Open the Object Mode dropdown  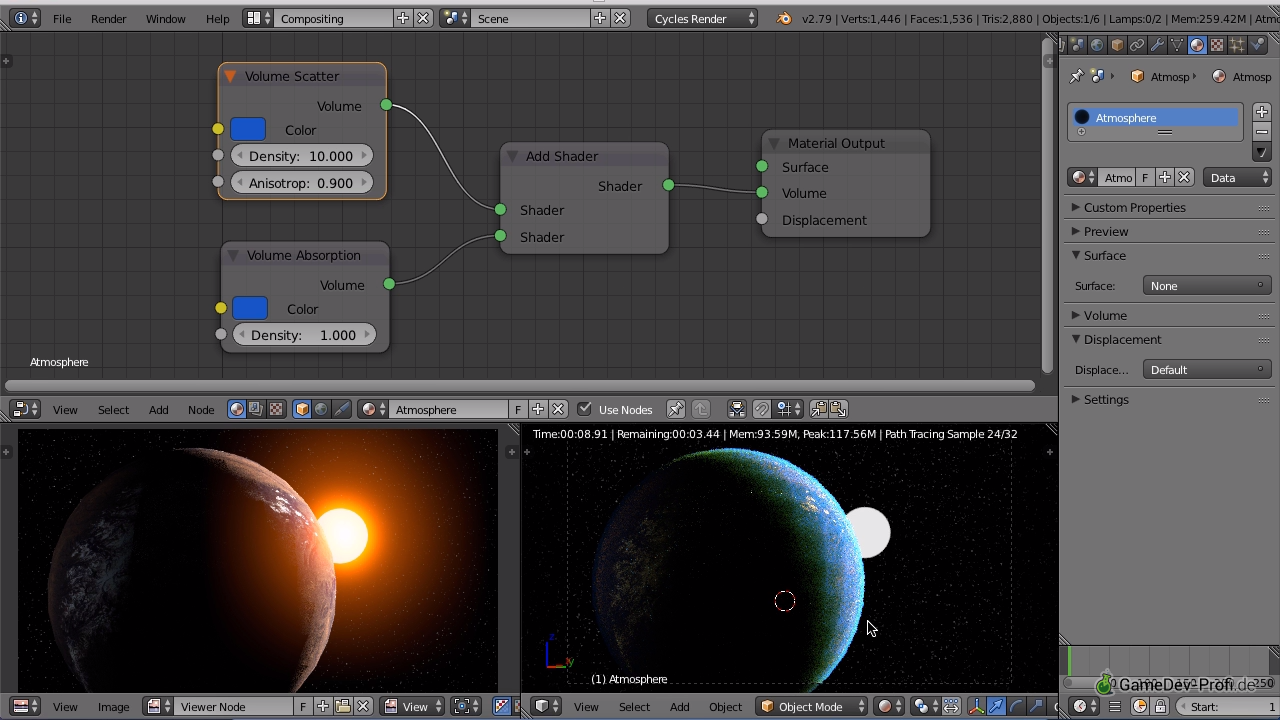click(812, 706)
